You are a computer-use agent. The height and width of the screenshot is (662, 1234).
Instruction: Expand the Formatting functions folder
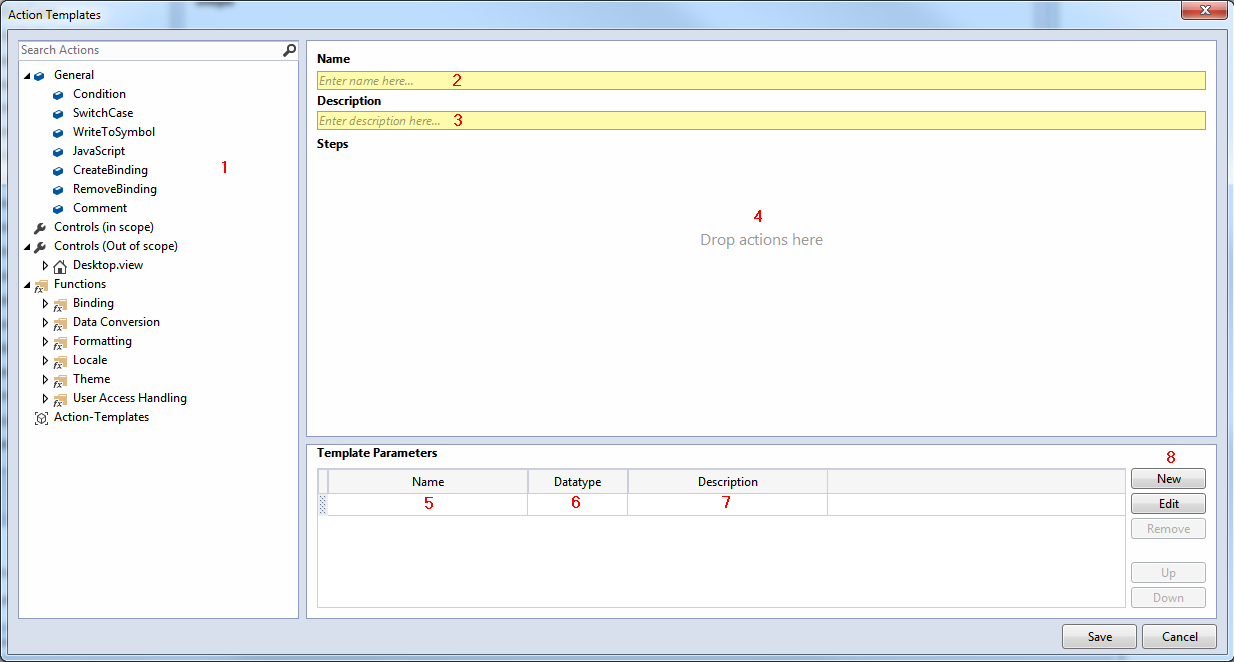click(45, 341)
